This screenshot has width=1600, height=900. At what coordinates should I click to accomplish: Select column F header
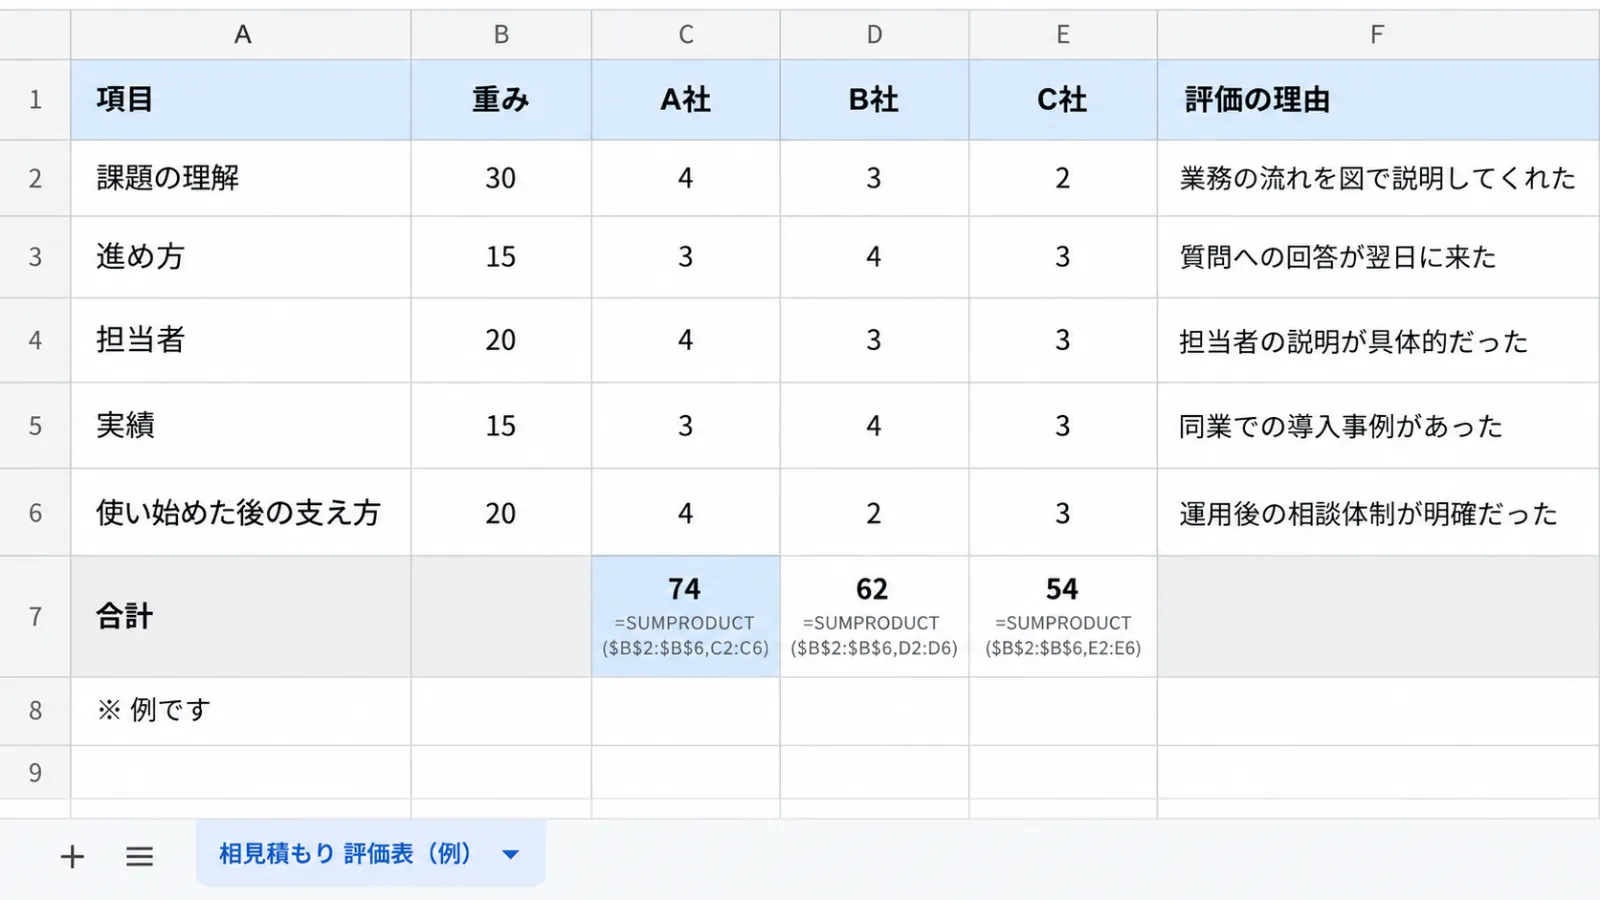(x=1378, y=35)
